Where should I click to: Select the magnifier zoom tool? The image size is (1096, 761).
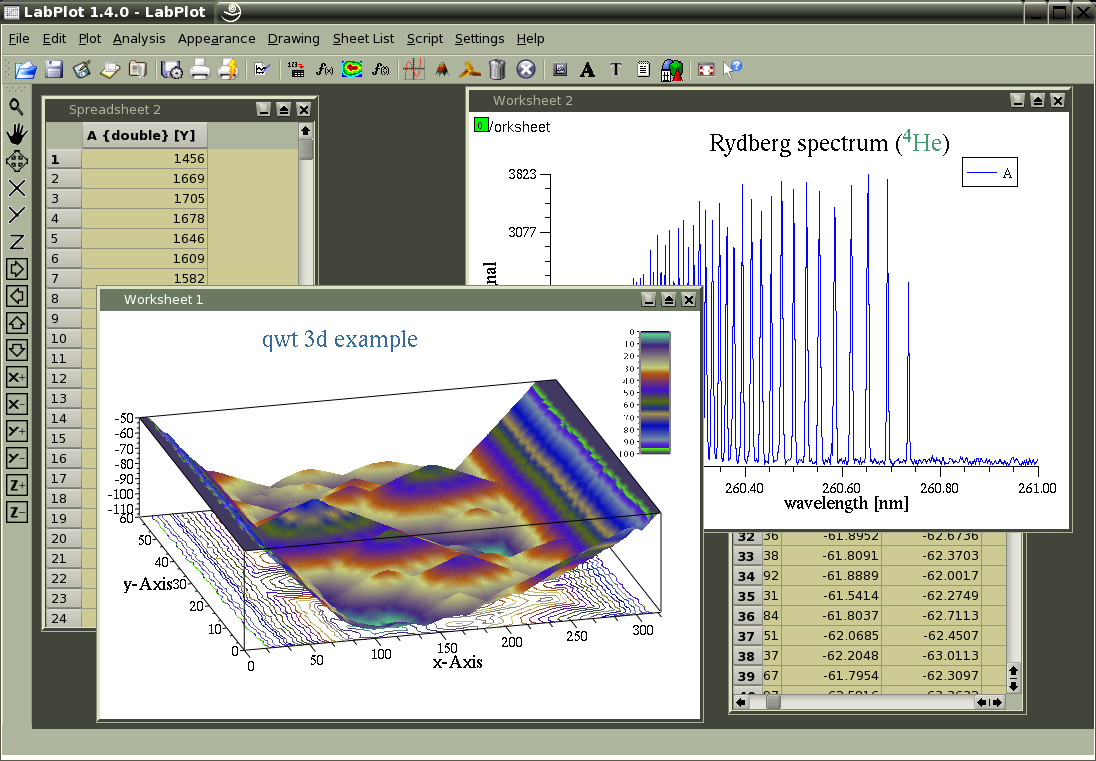point(17,106)
